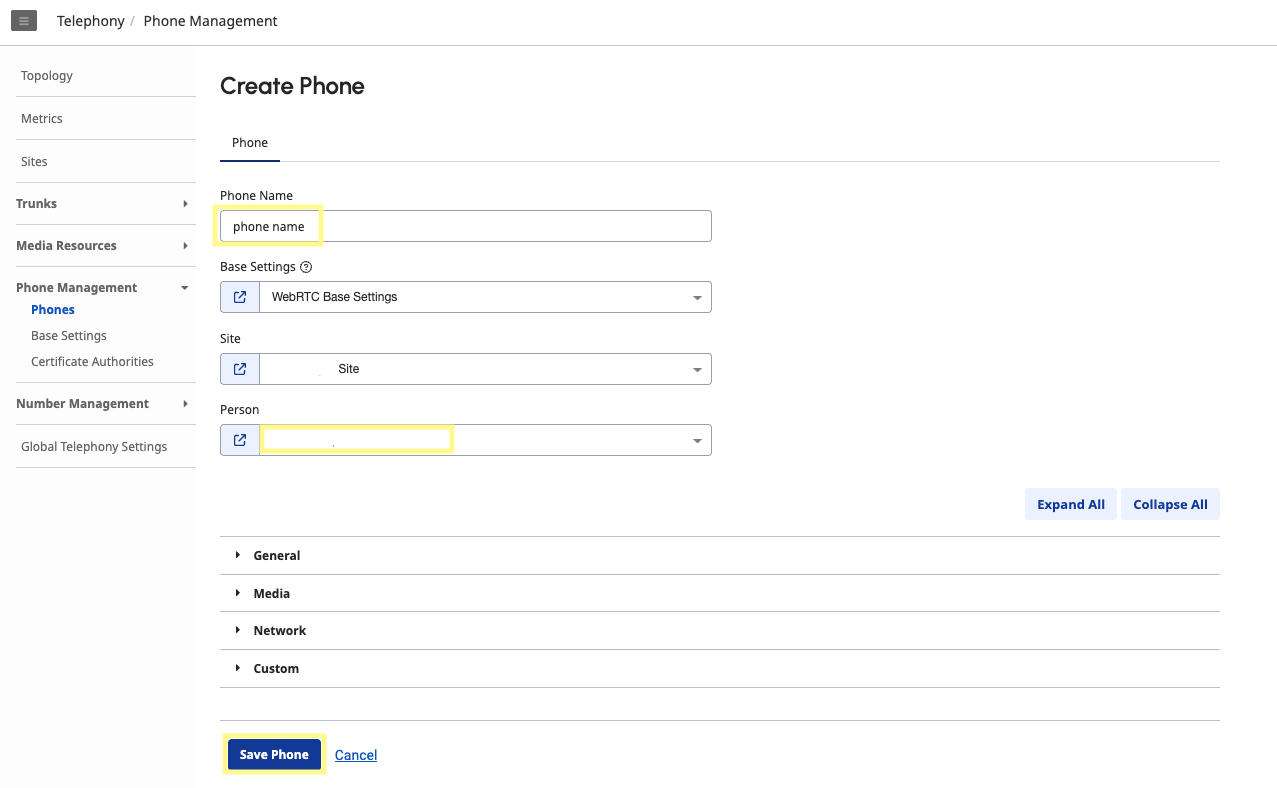
Task: Open WebRTC Base Settings dropdown
Action: pyautogui.click(x=696, y=298)
